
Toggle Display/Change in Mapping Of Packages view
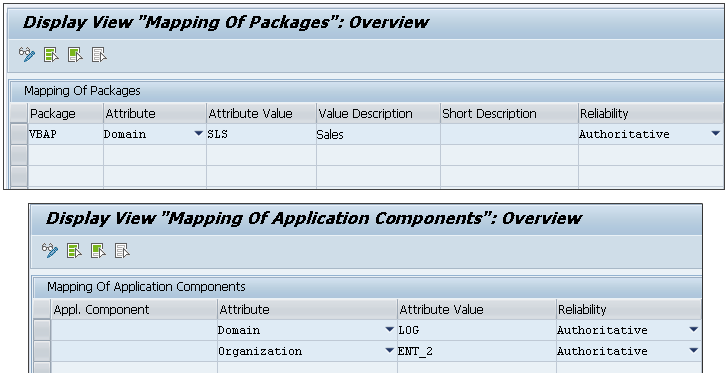[x=26, y=55]
